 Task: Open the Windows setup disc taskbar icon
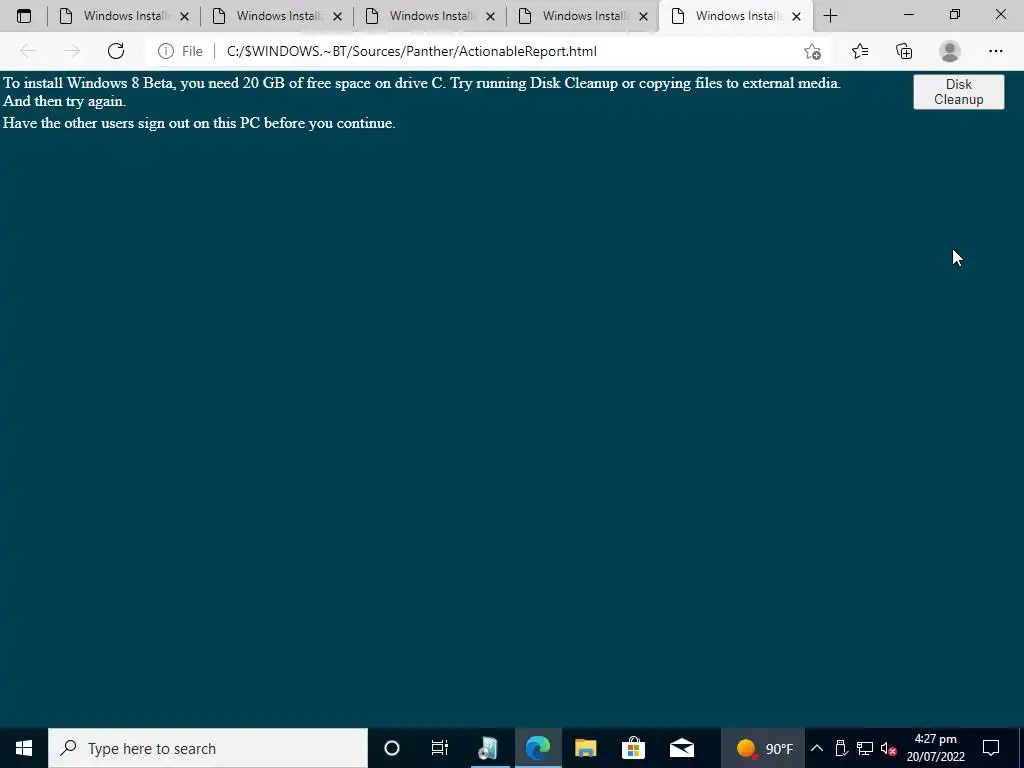[488, 748]
